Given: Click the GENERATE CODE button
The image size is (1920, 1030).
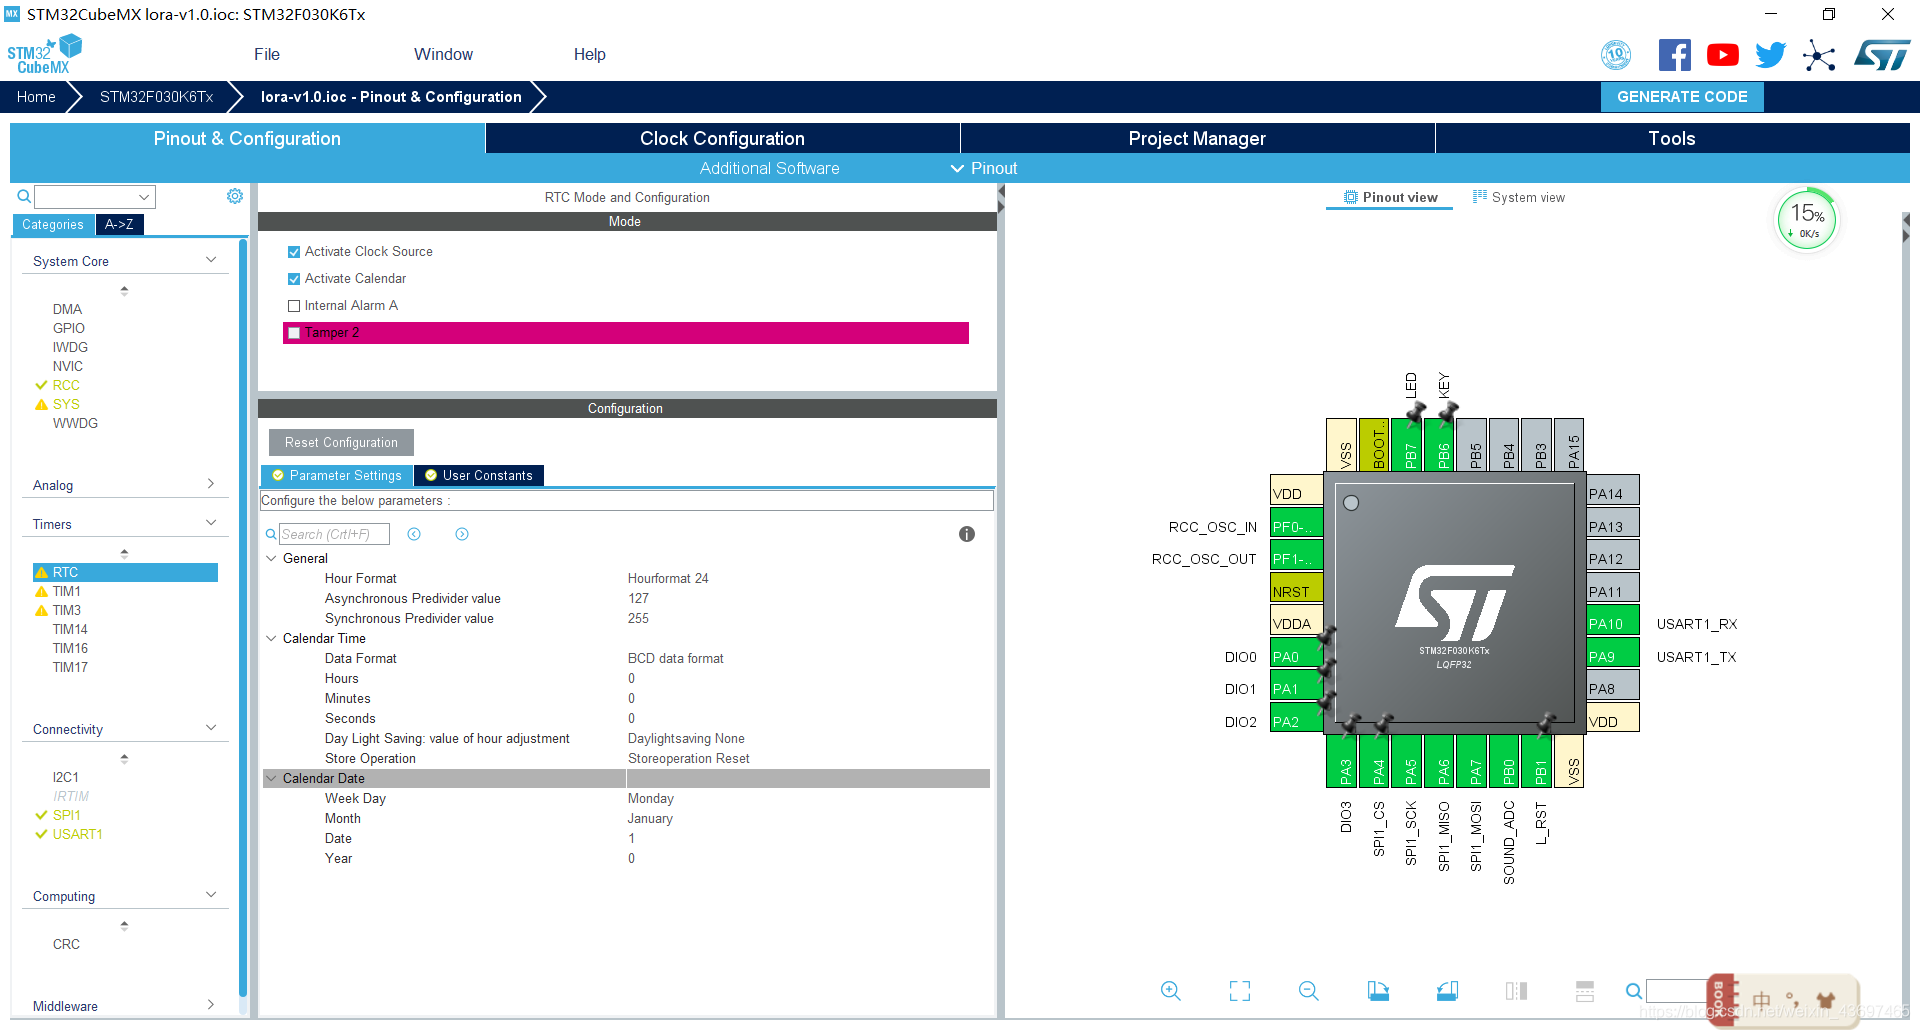Looking at the screenshot, I should pyautogui.click(x=1682, y=97).
